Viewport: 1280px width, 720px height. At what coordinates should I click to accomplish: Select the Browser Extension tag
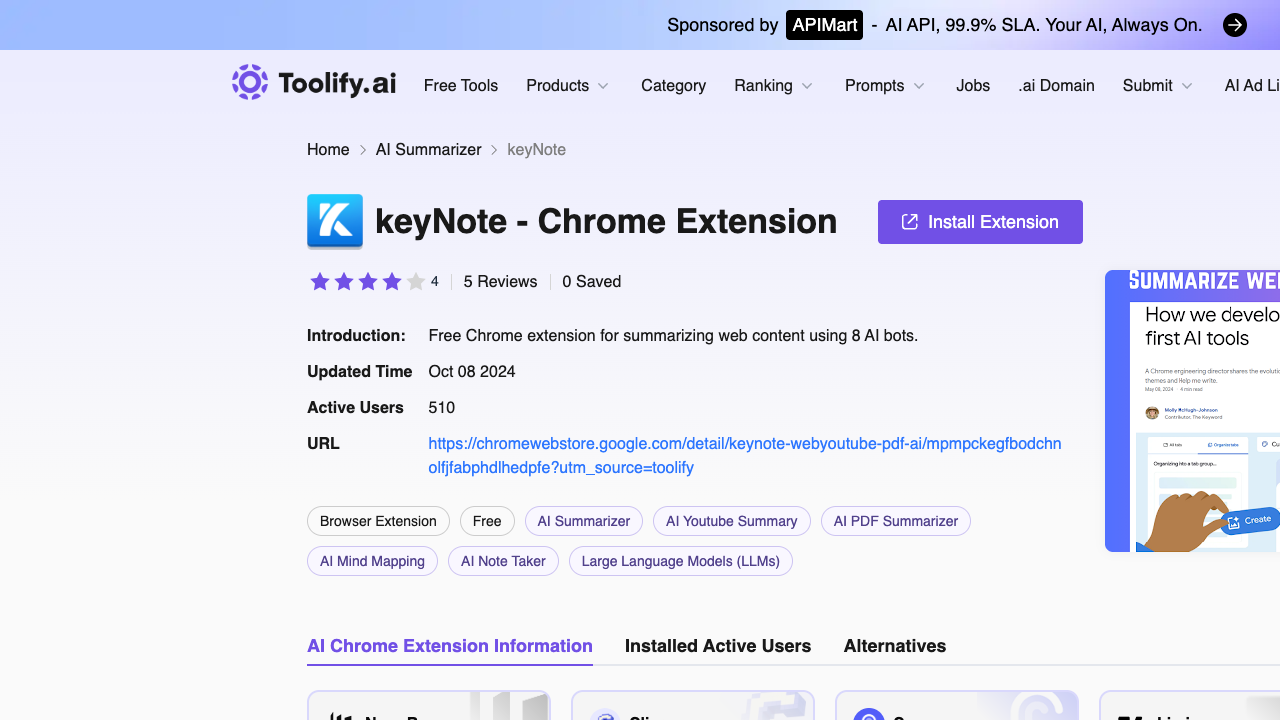tap(378, 521)
